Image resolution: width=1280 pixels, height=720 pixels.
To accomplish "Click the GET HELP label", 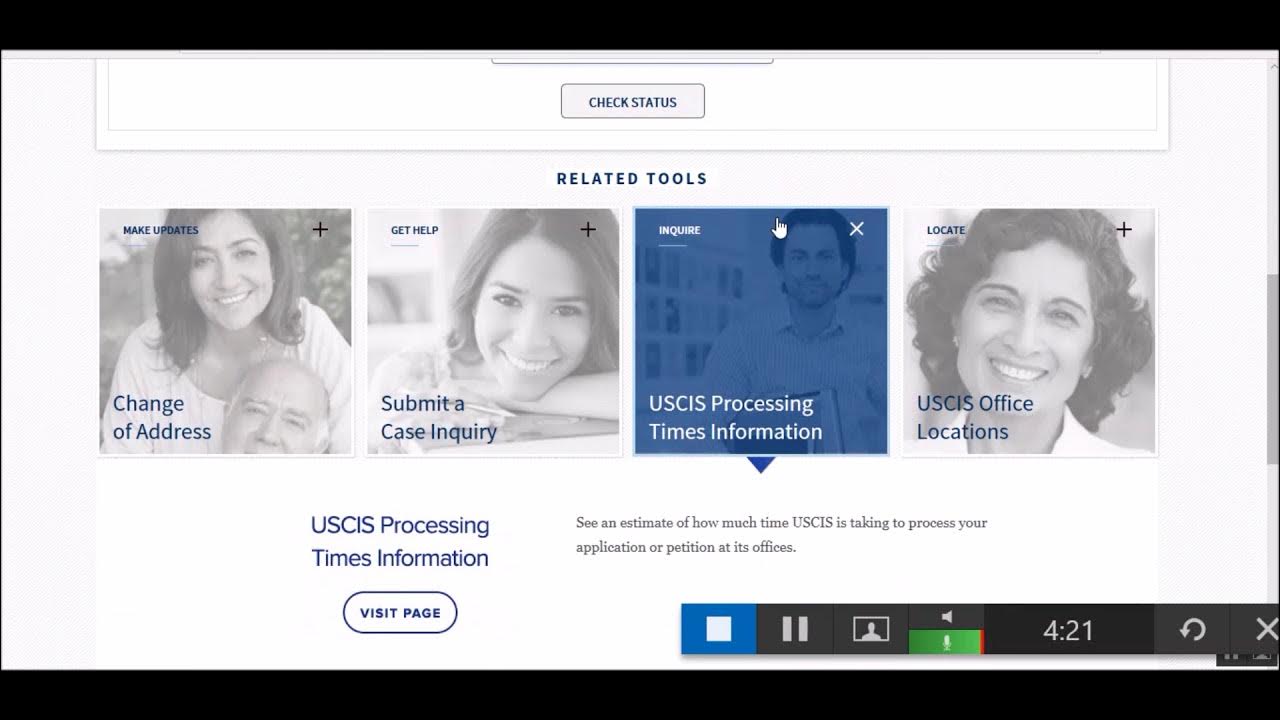I will (414, 230).
